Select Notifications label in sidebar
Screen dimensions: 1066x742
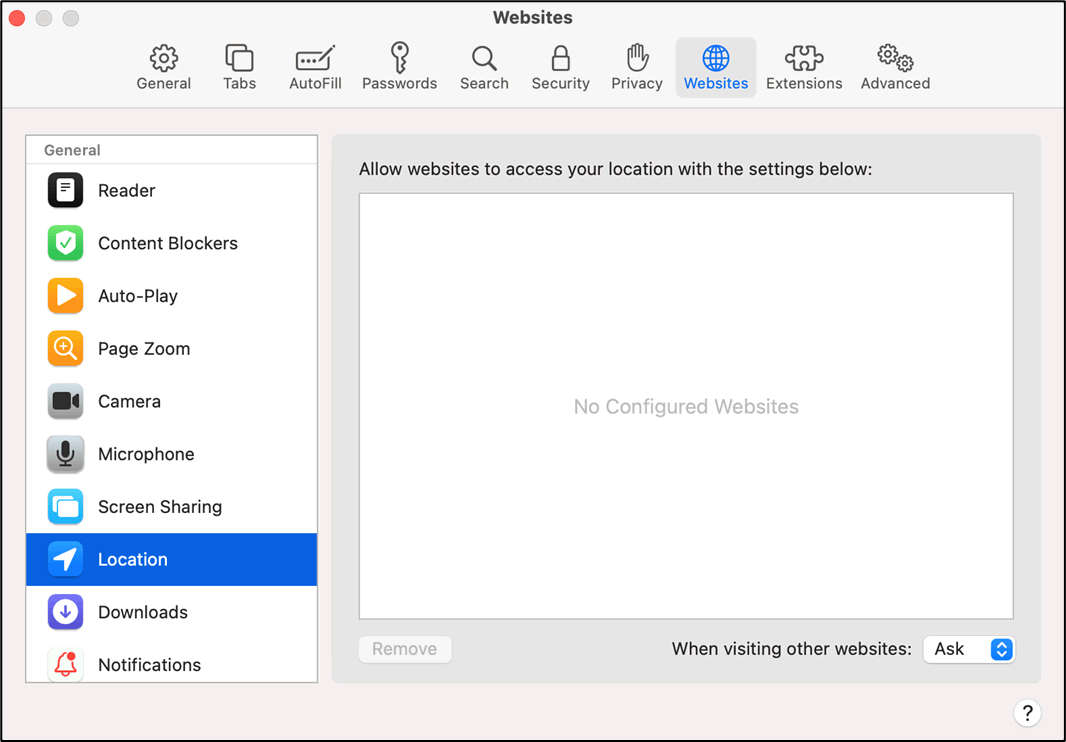tap(150, 665)
